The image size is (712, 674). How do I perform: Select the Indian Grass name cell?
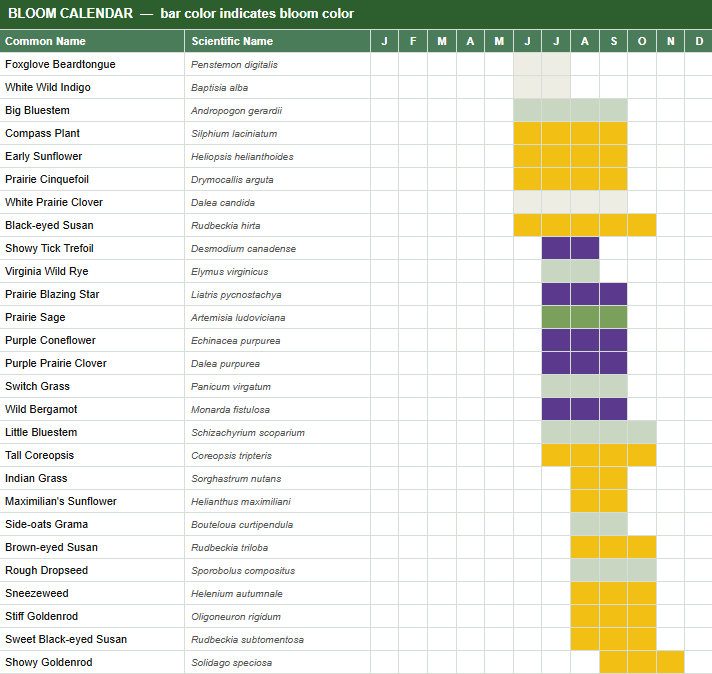point(92,479)
